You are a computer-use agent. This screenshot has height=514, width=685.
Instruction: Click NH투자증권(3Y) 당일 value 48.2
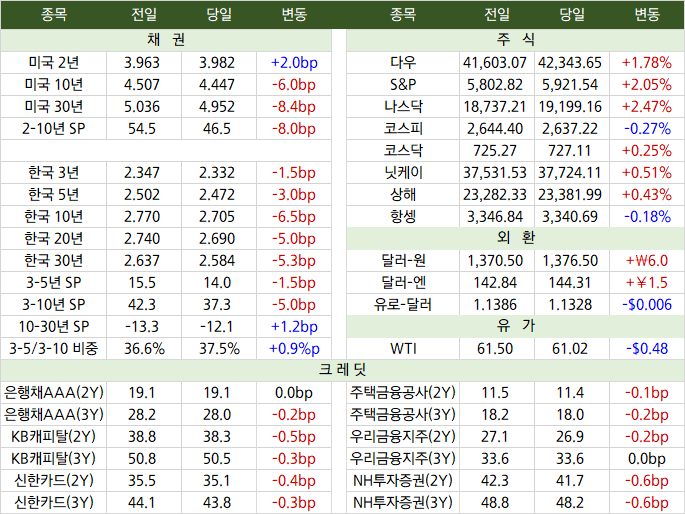pyautogui.click(x=570, y=503)
